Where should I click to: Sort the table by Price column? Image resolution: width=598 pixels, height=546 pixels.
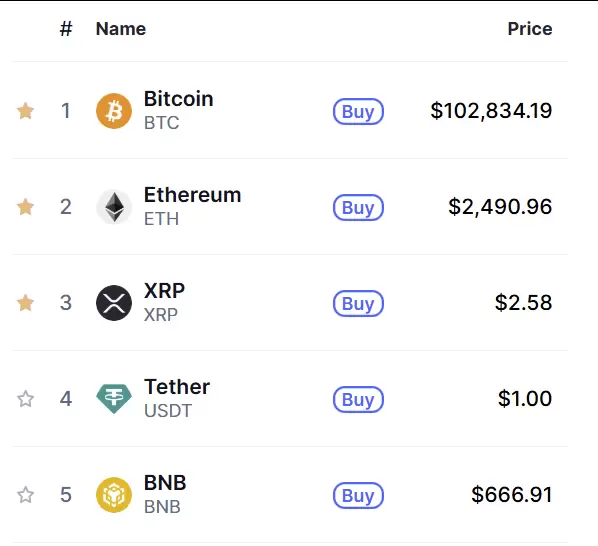coord(530,29)
